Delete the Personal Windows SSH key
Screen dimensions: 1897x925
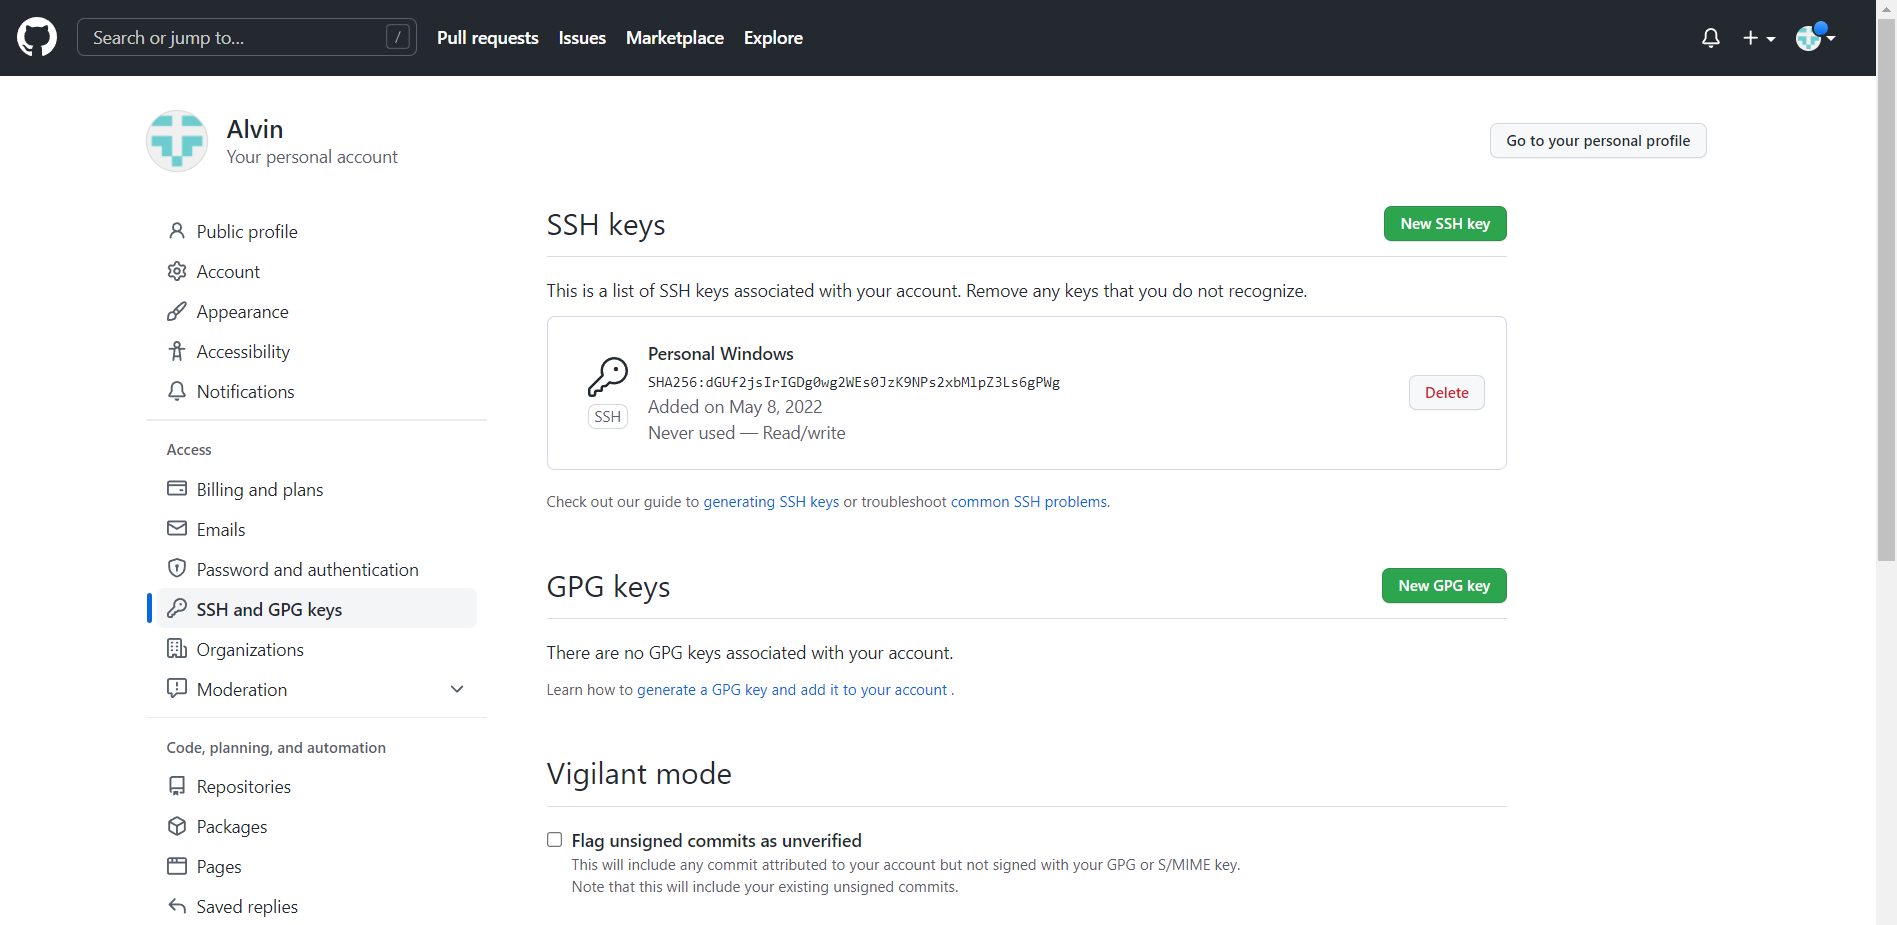(1446, 393)
